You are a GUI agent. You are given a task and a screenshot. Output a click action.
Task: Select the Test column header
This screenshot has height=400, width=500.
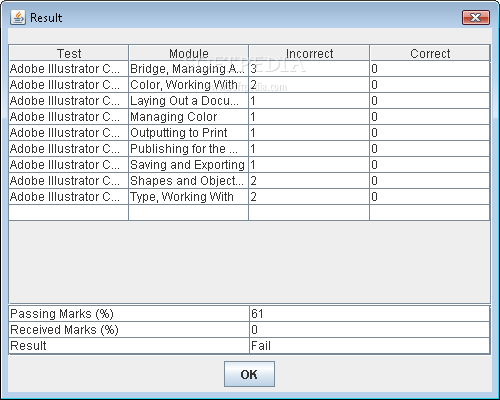69,53
